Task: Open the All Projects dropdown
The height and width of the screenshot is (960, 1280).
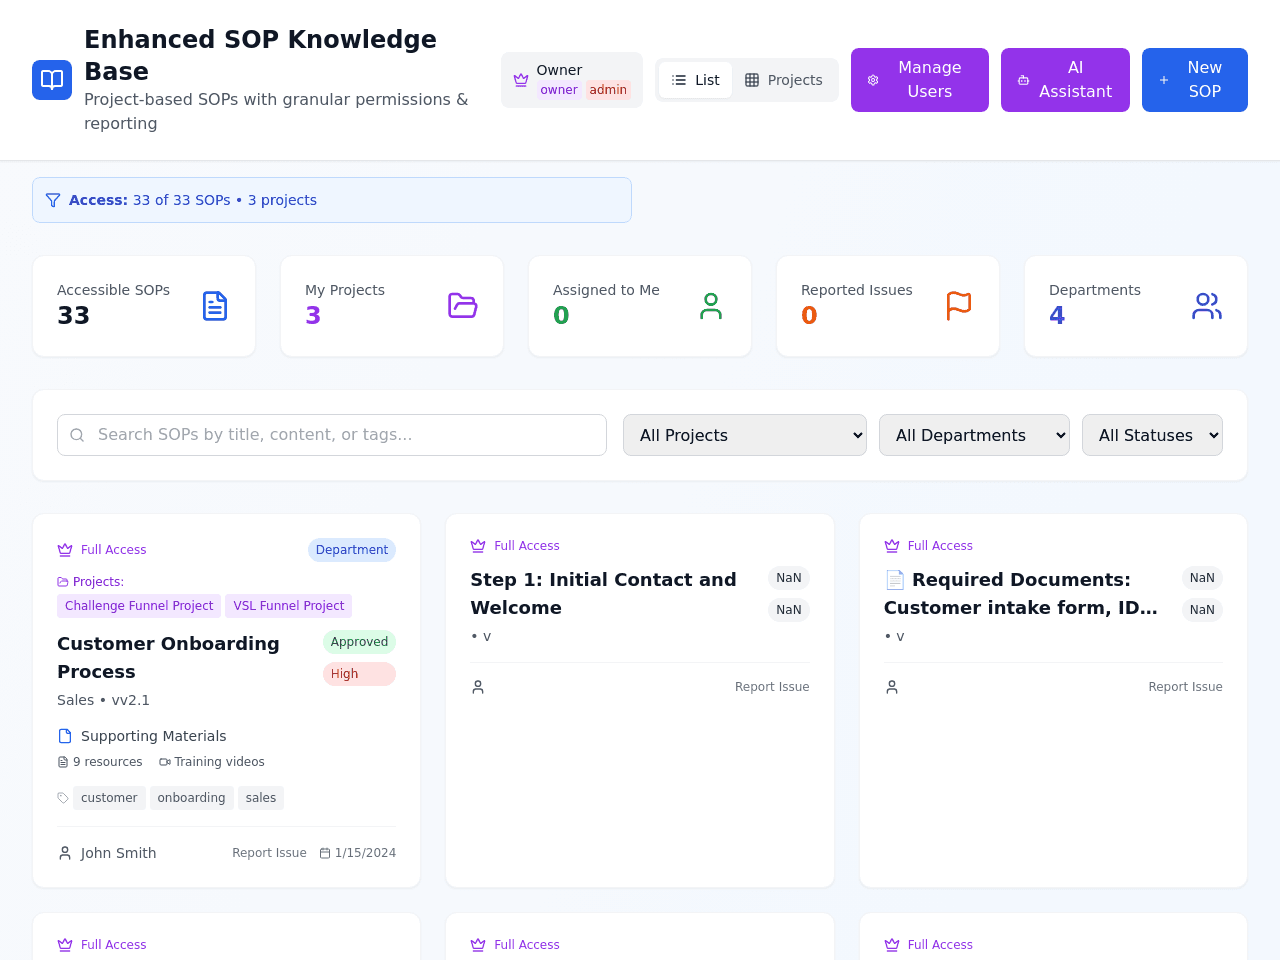Action: pos(745,435)
